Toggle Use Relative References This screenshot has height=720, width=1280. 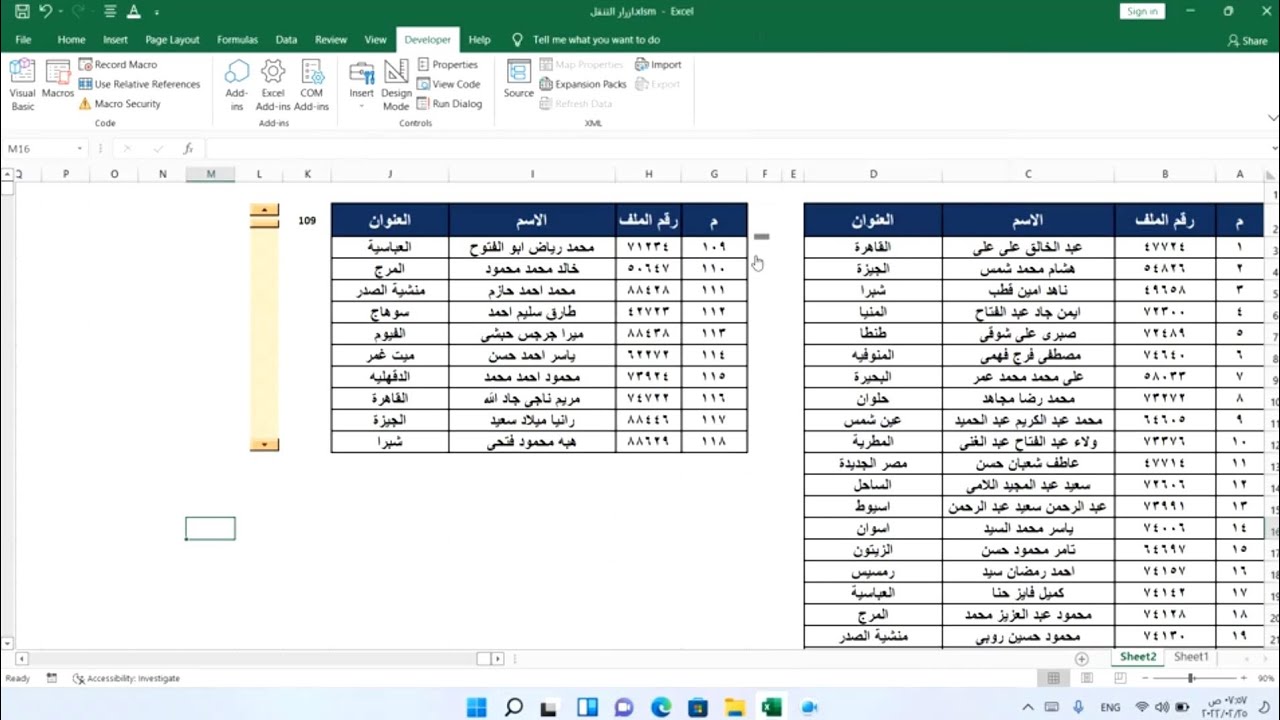[x=139, y=84]
